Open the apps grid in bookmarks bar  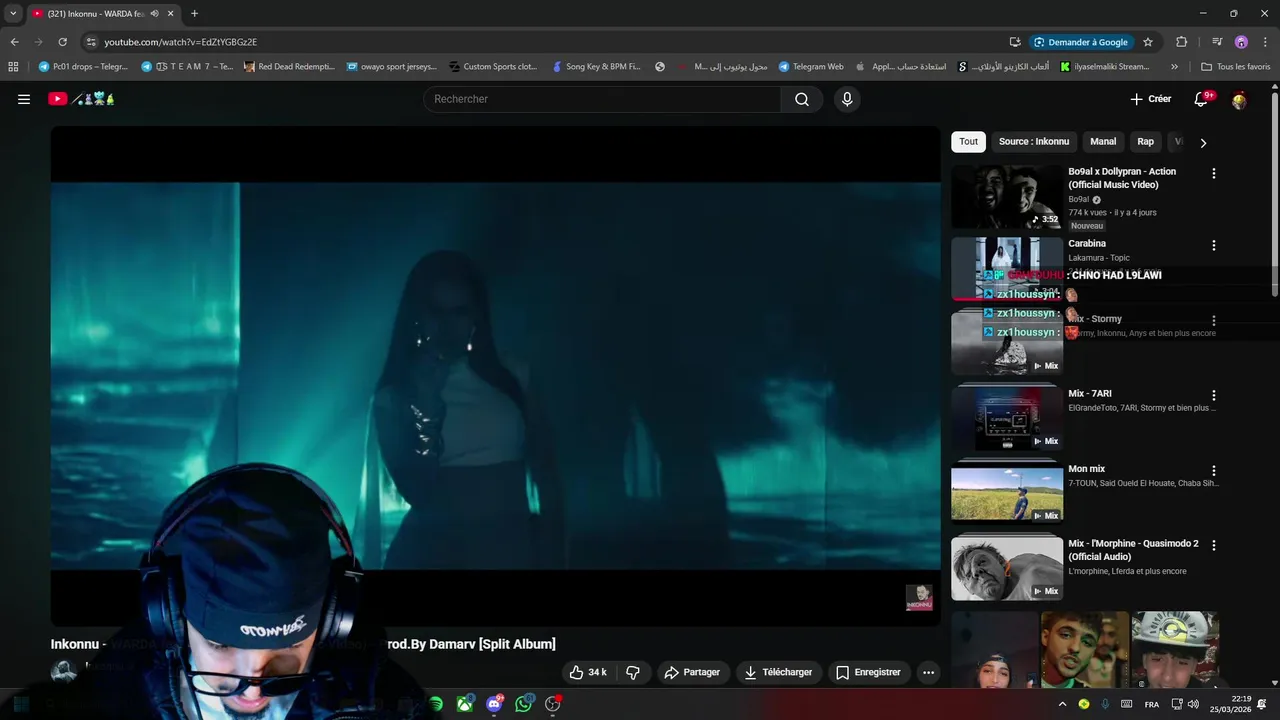[x=13, y=67]
